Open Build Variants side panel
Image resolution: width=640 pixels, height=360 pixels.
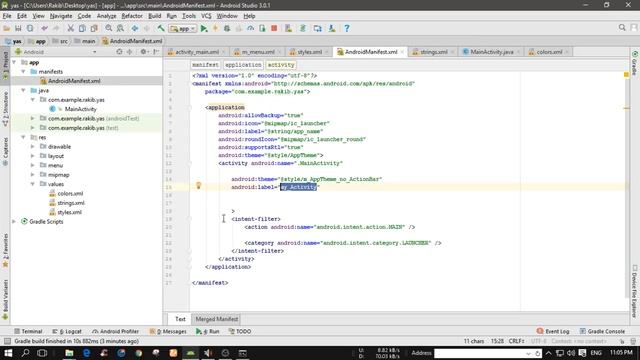coord(5,299)
